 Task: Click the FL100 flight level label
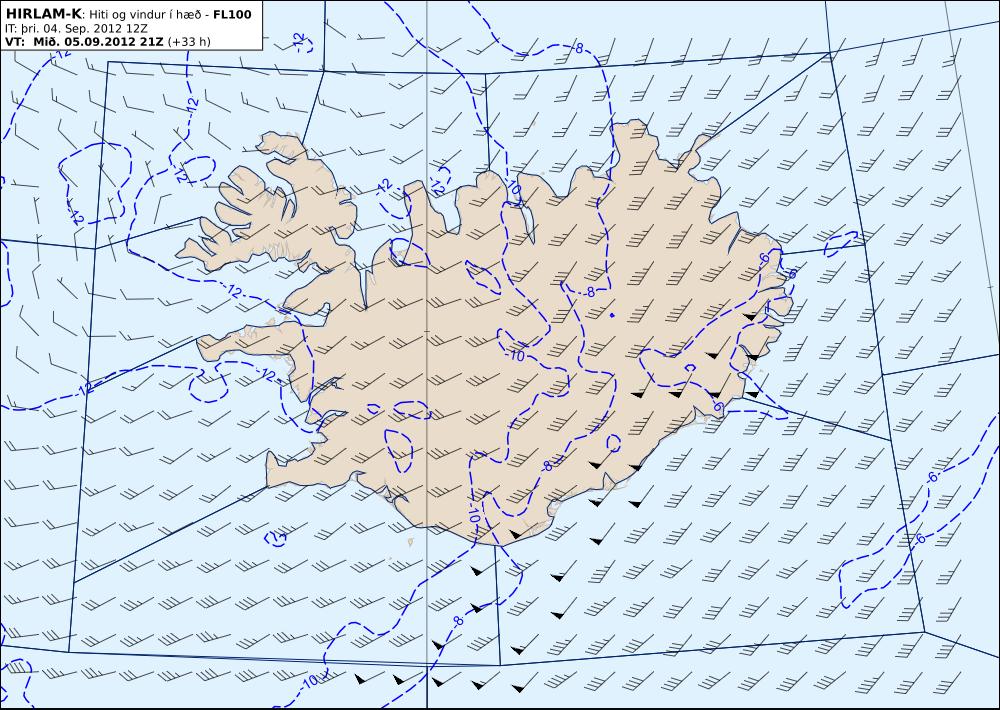pyautogui.click(x=232, y=14)
